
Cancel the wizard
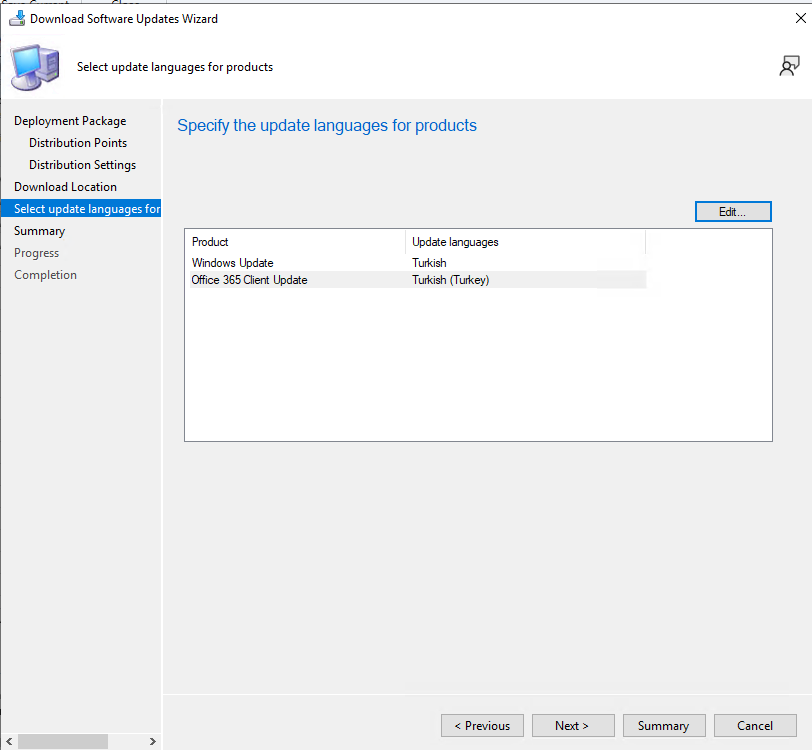755,725
